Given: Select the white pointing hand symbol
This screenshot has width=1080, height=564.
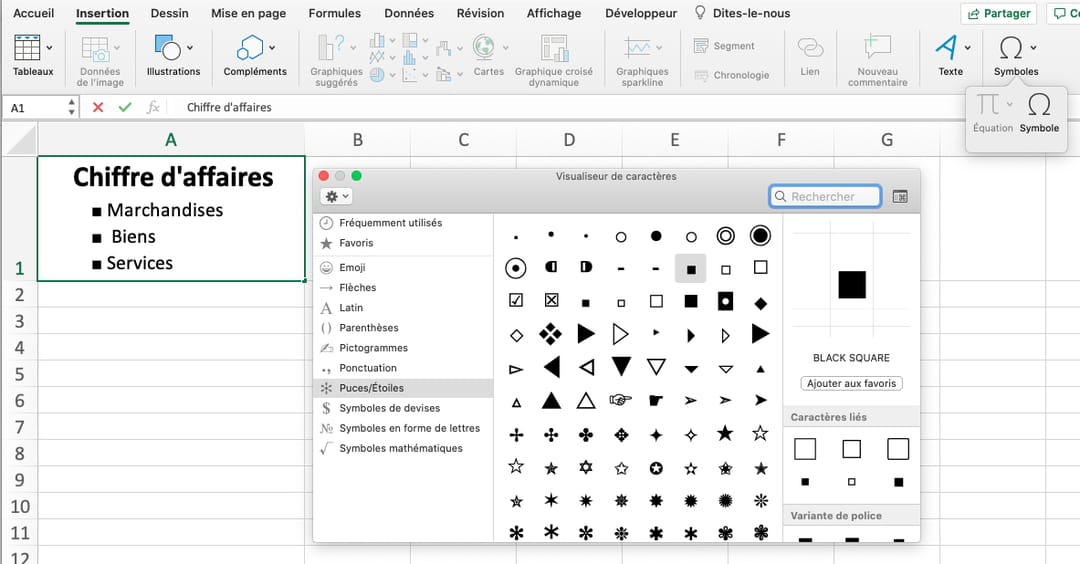Looking at the screenshot, I should (621, 399).
